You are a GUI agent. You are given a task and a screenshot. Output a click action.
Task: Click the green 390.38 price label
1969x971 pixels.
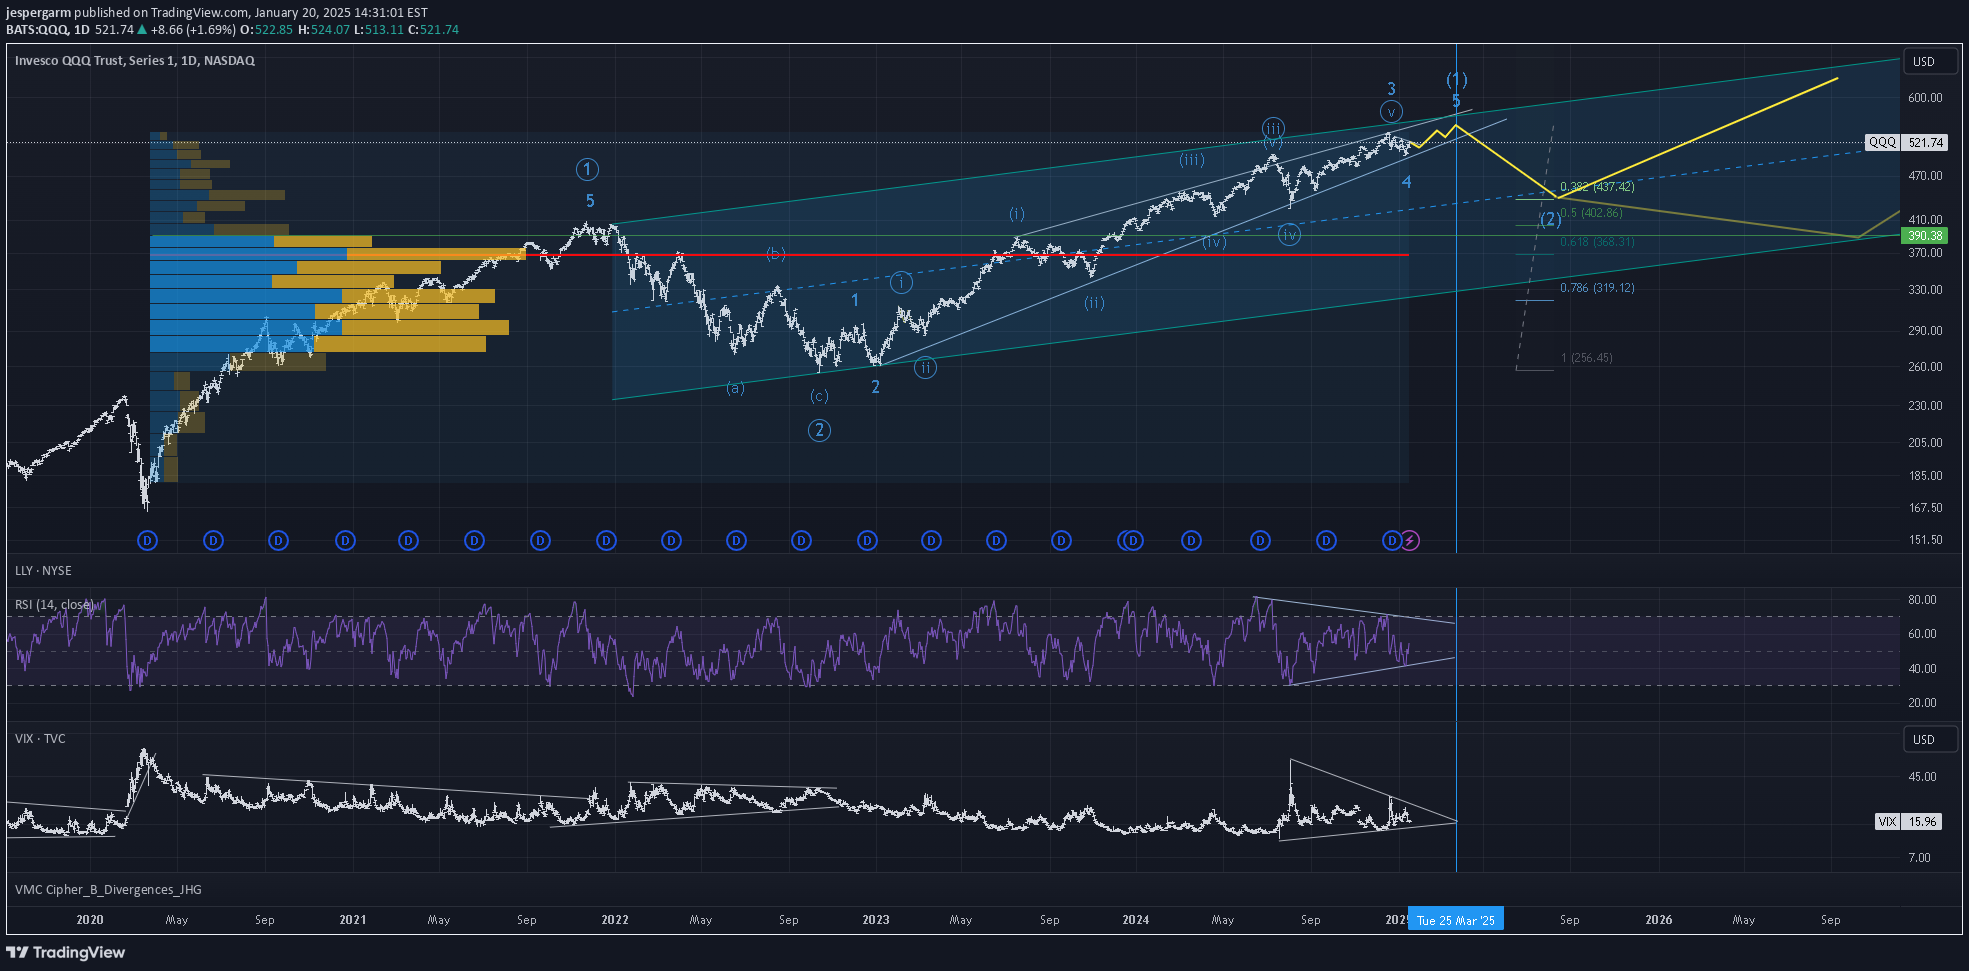1924,236
